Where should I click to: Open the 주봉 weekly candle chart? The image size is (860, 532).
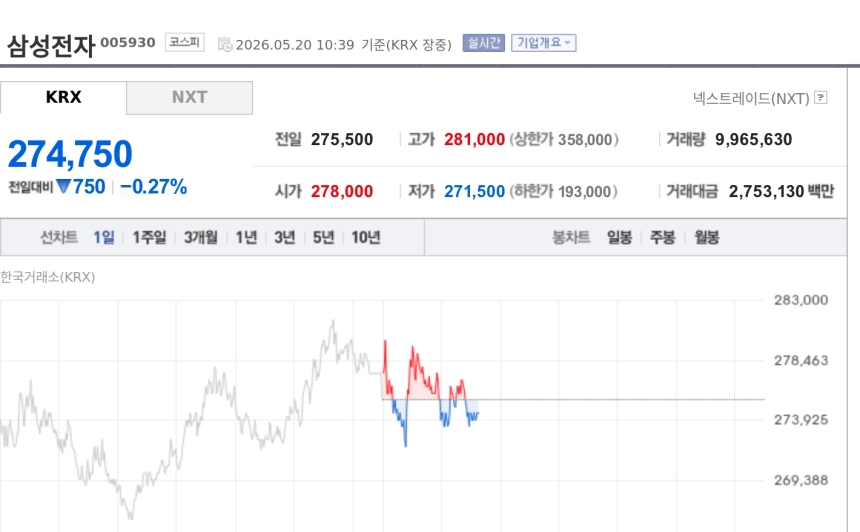point(663,237)
